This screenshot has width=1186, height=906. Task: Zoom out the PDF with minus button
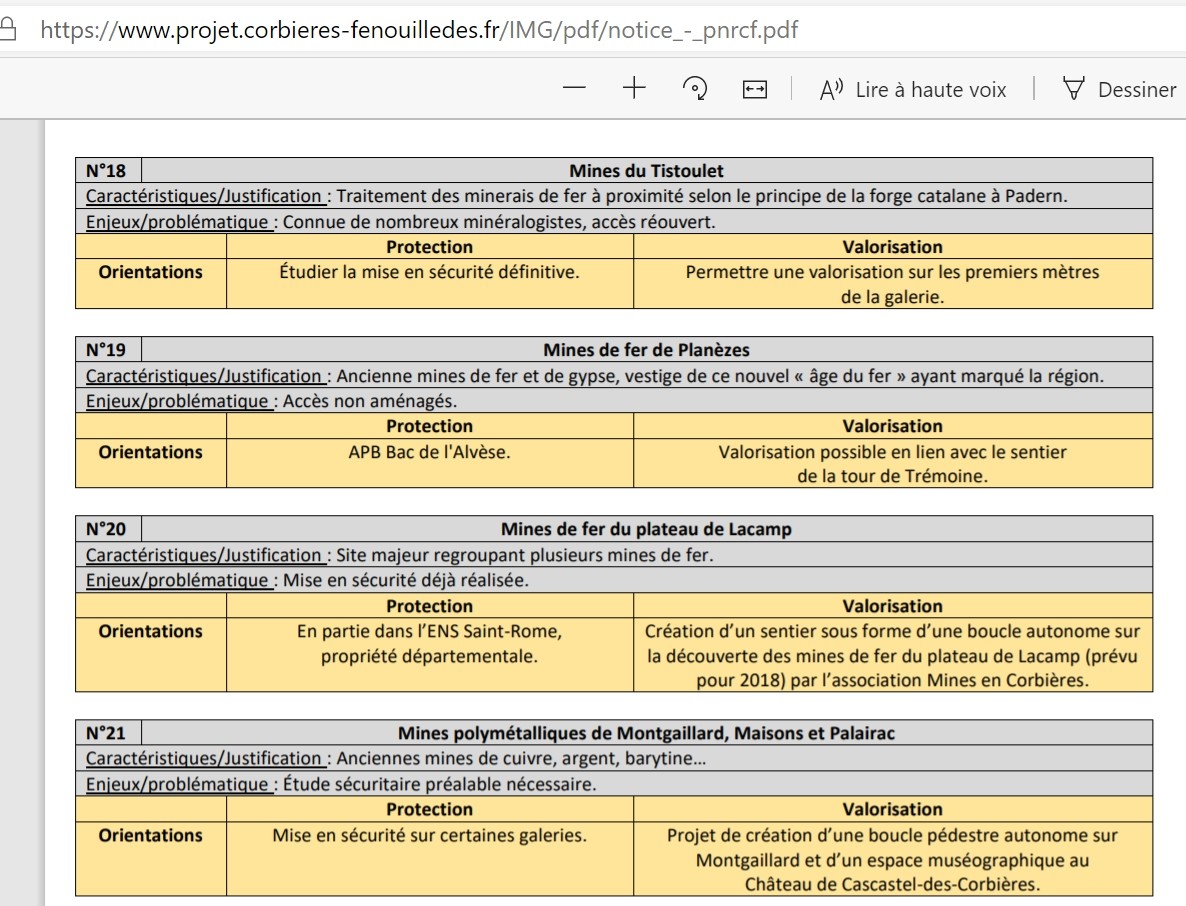coord(574,89)
